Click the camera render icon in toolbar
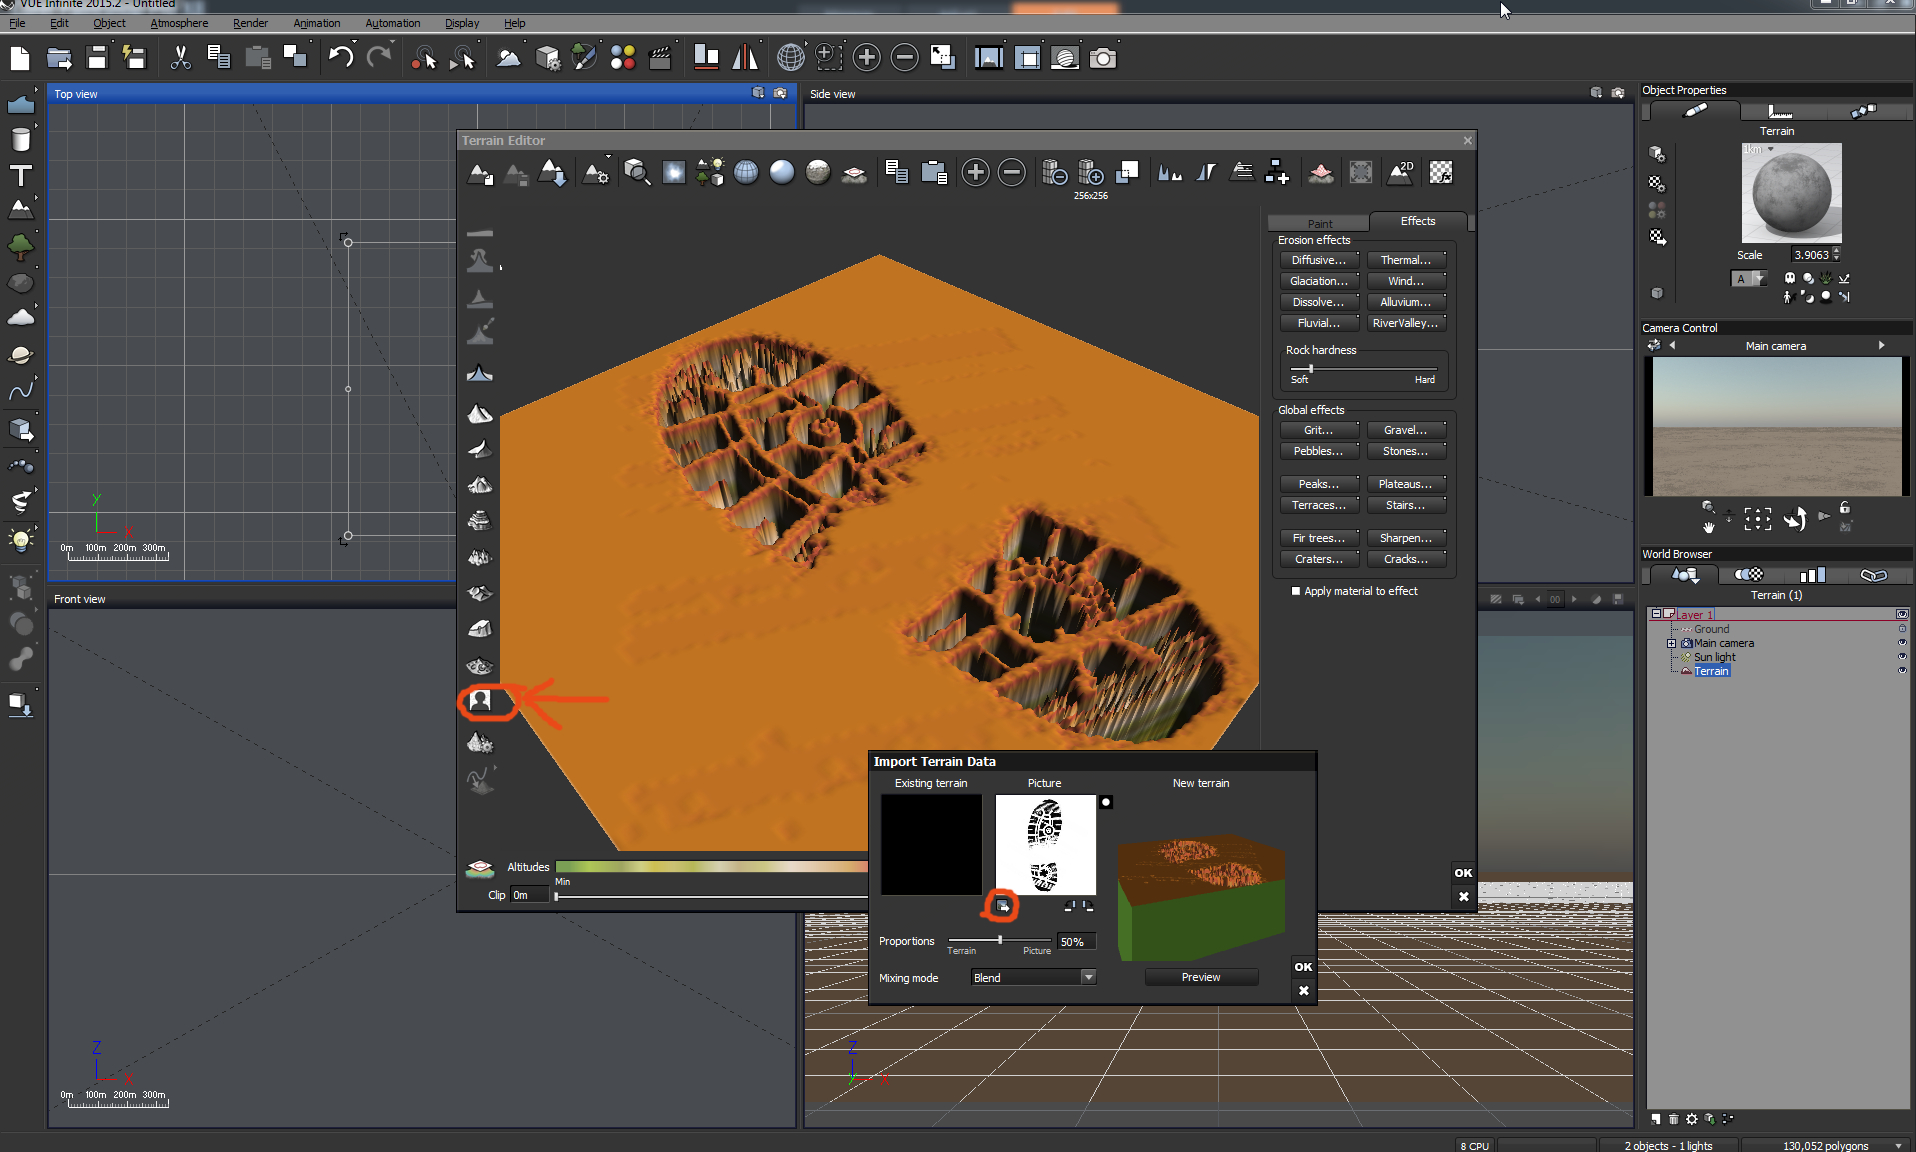 click(1102, 58)
